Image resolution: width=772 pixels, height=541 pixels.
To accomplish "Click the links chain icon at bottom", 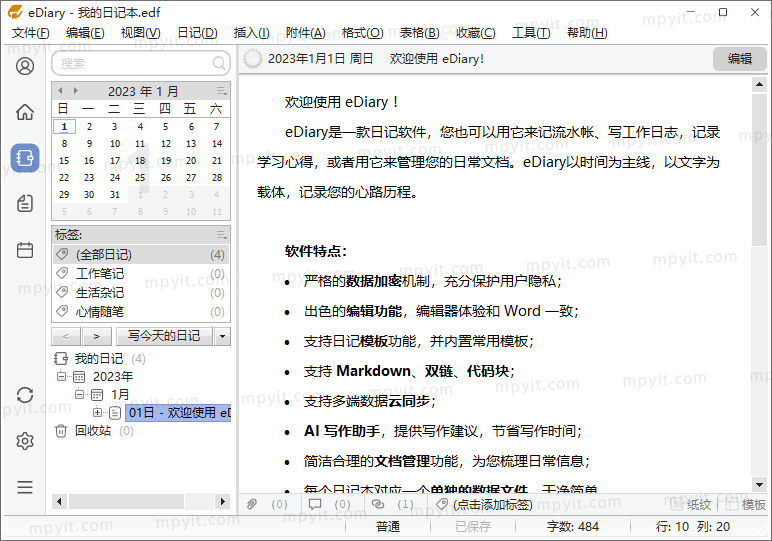I will pyautogui.click(x=378, y=504).
